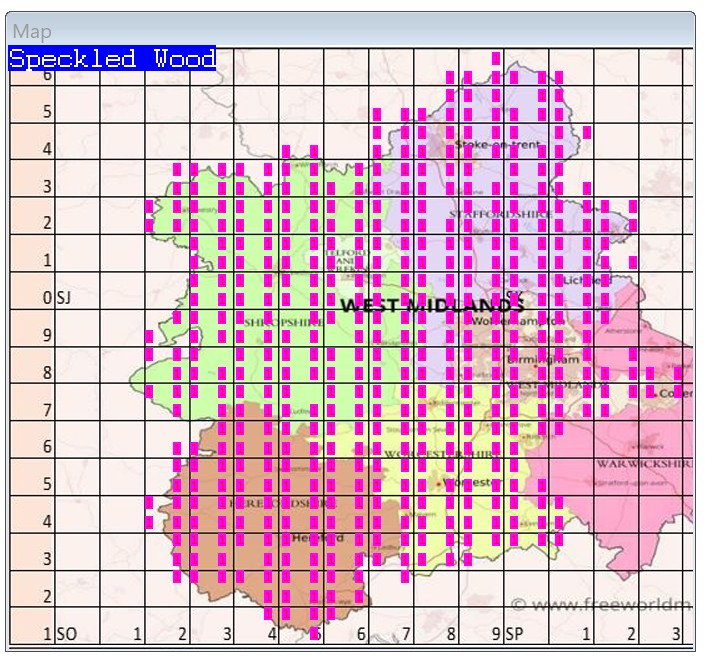Click the SHROPSHIRE county label
The width and height of the screenshot is (705, 657).
pos(282,322)
